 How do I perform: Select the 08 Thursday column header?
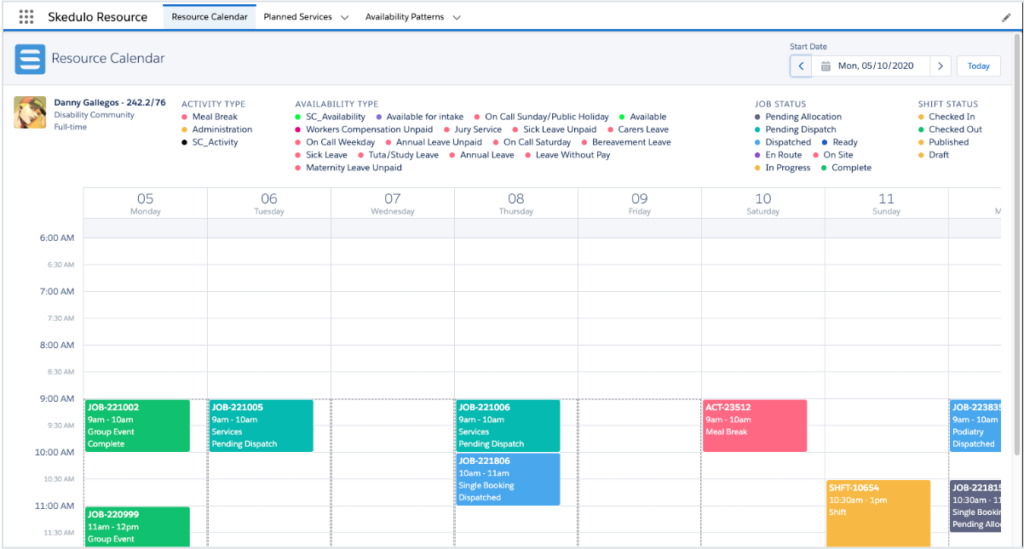click(516, 203)
